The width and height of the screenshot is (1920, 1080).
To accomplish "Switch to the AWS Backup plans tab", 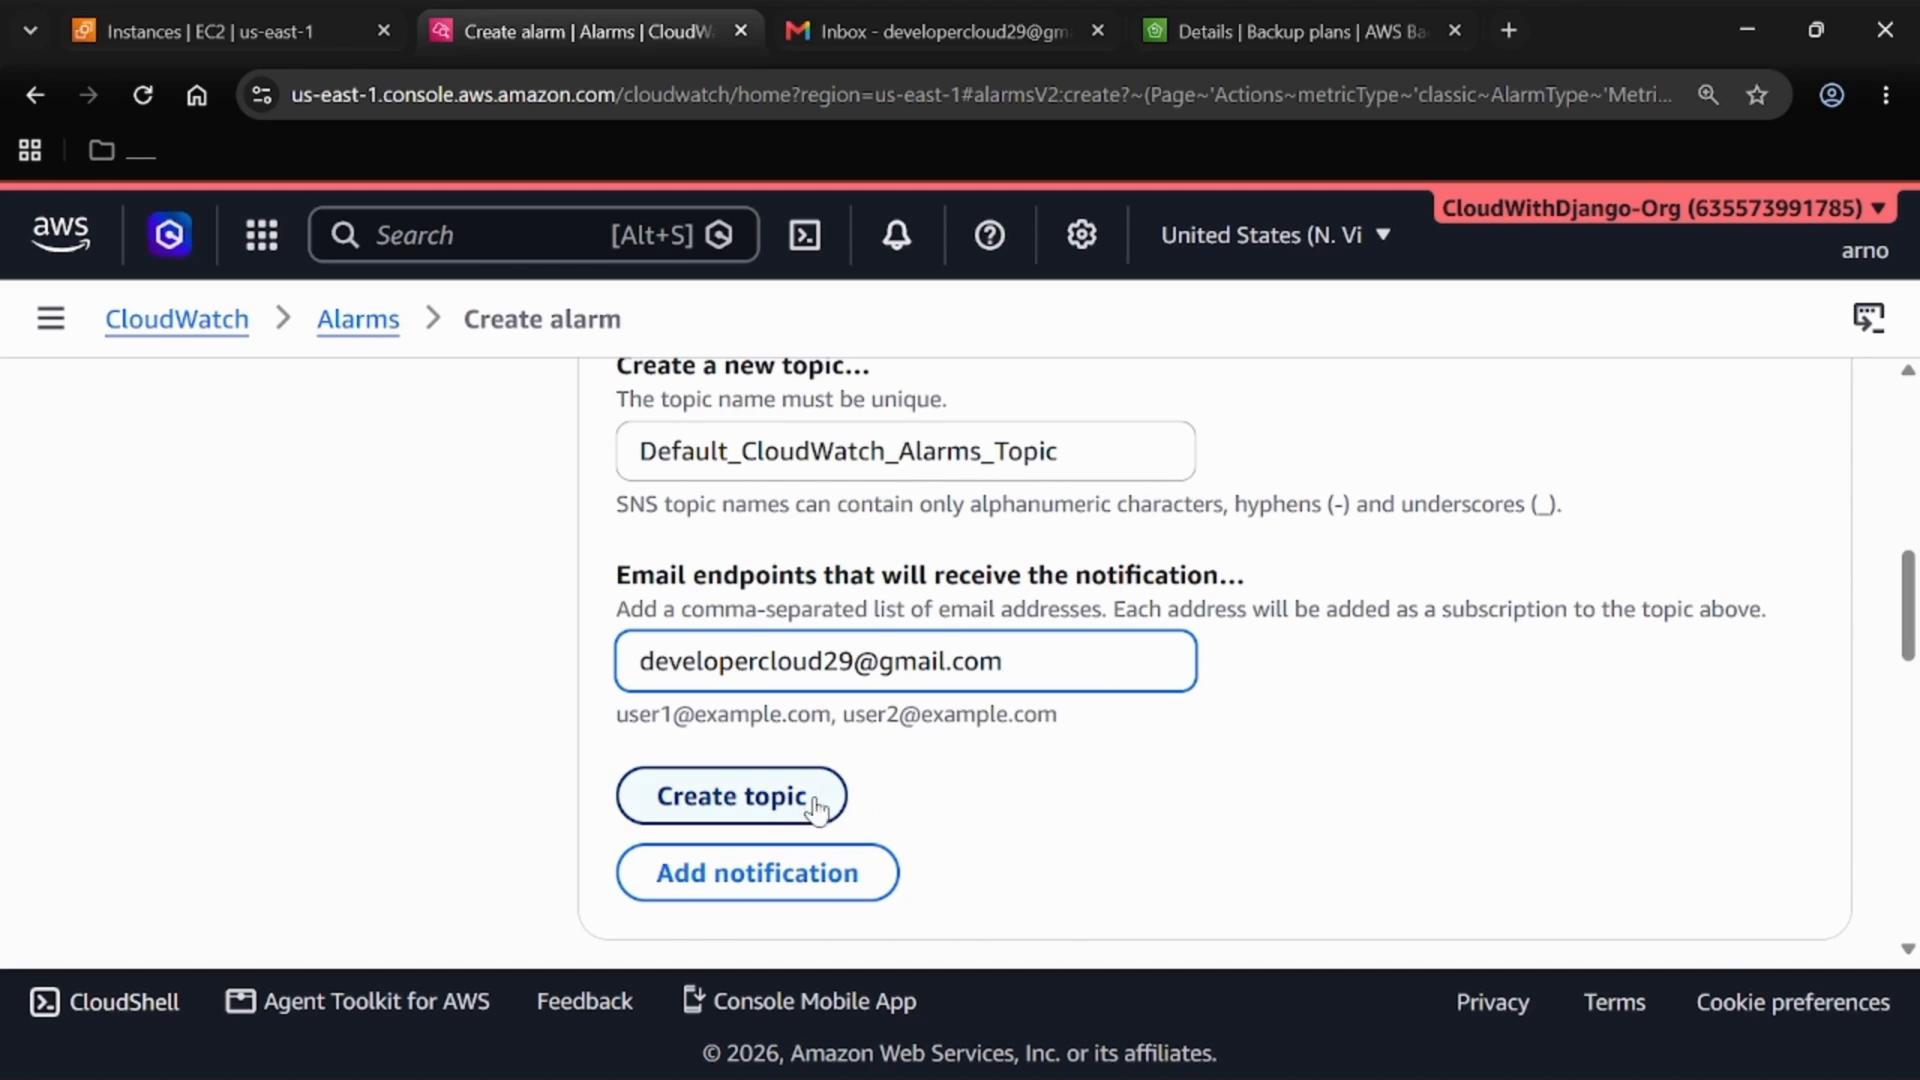I will tap(1302, 31).
